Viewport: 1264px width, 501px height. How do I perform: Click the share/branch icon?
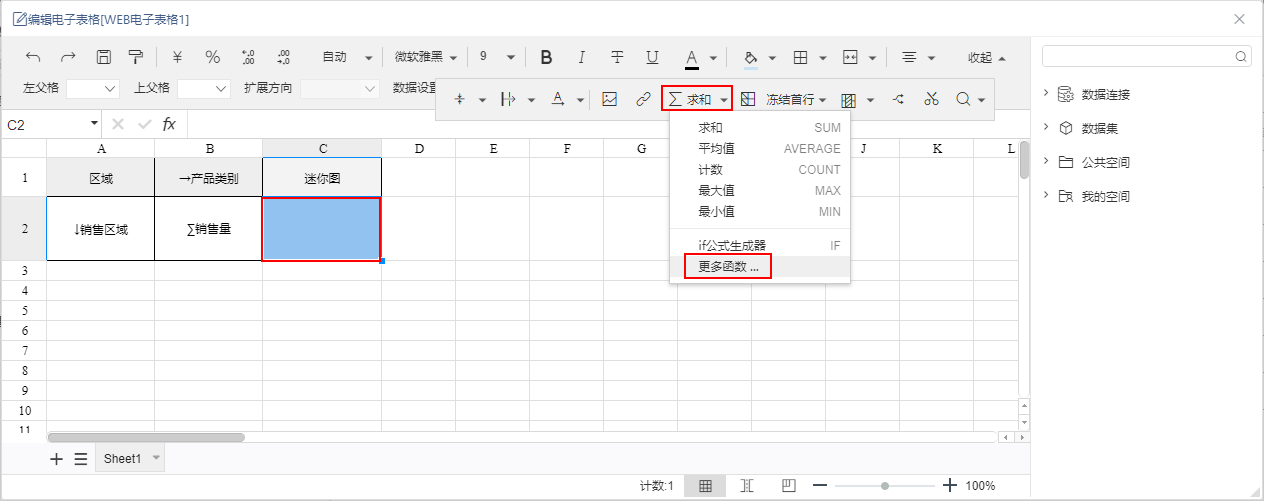click(897, 99)
